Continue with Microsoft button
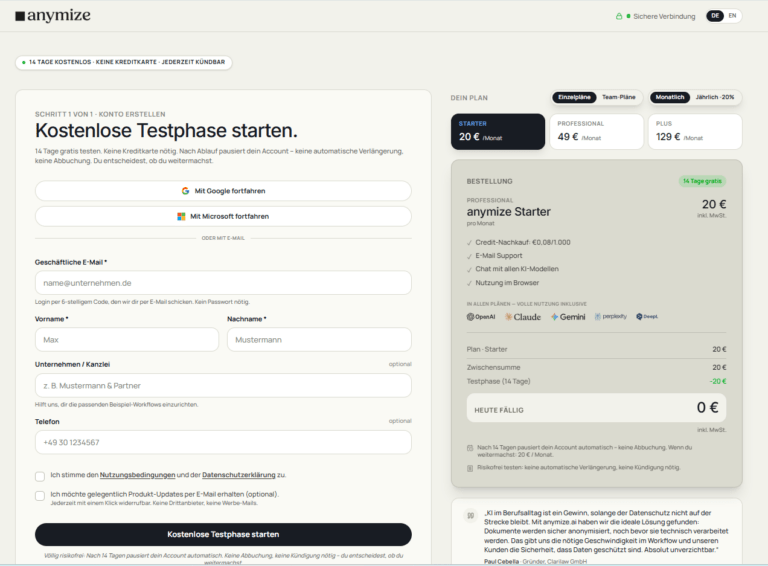Image resolution: width=768 pixels, height=566 pixels. point(223,216)
